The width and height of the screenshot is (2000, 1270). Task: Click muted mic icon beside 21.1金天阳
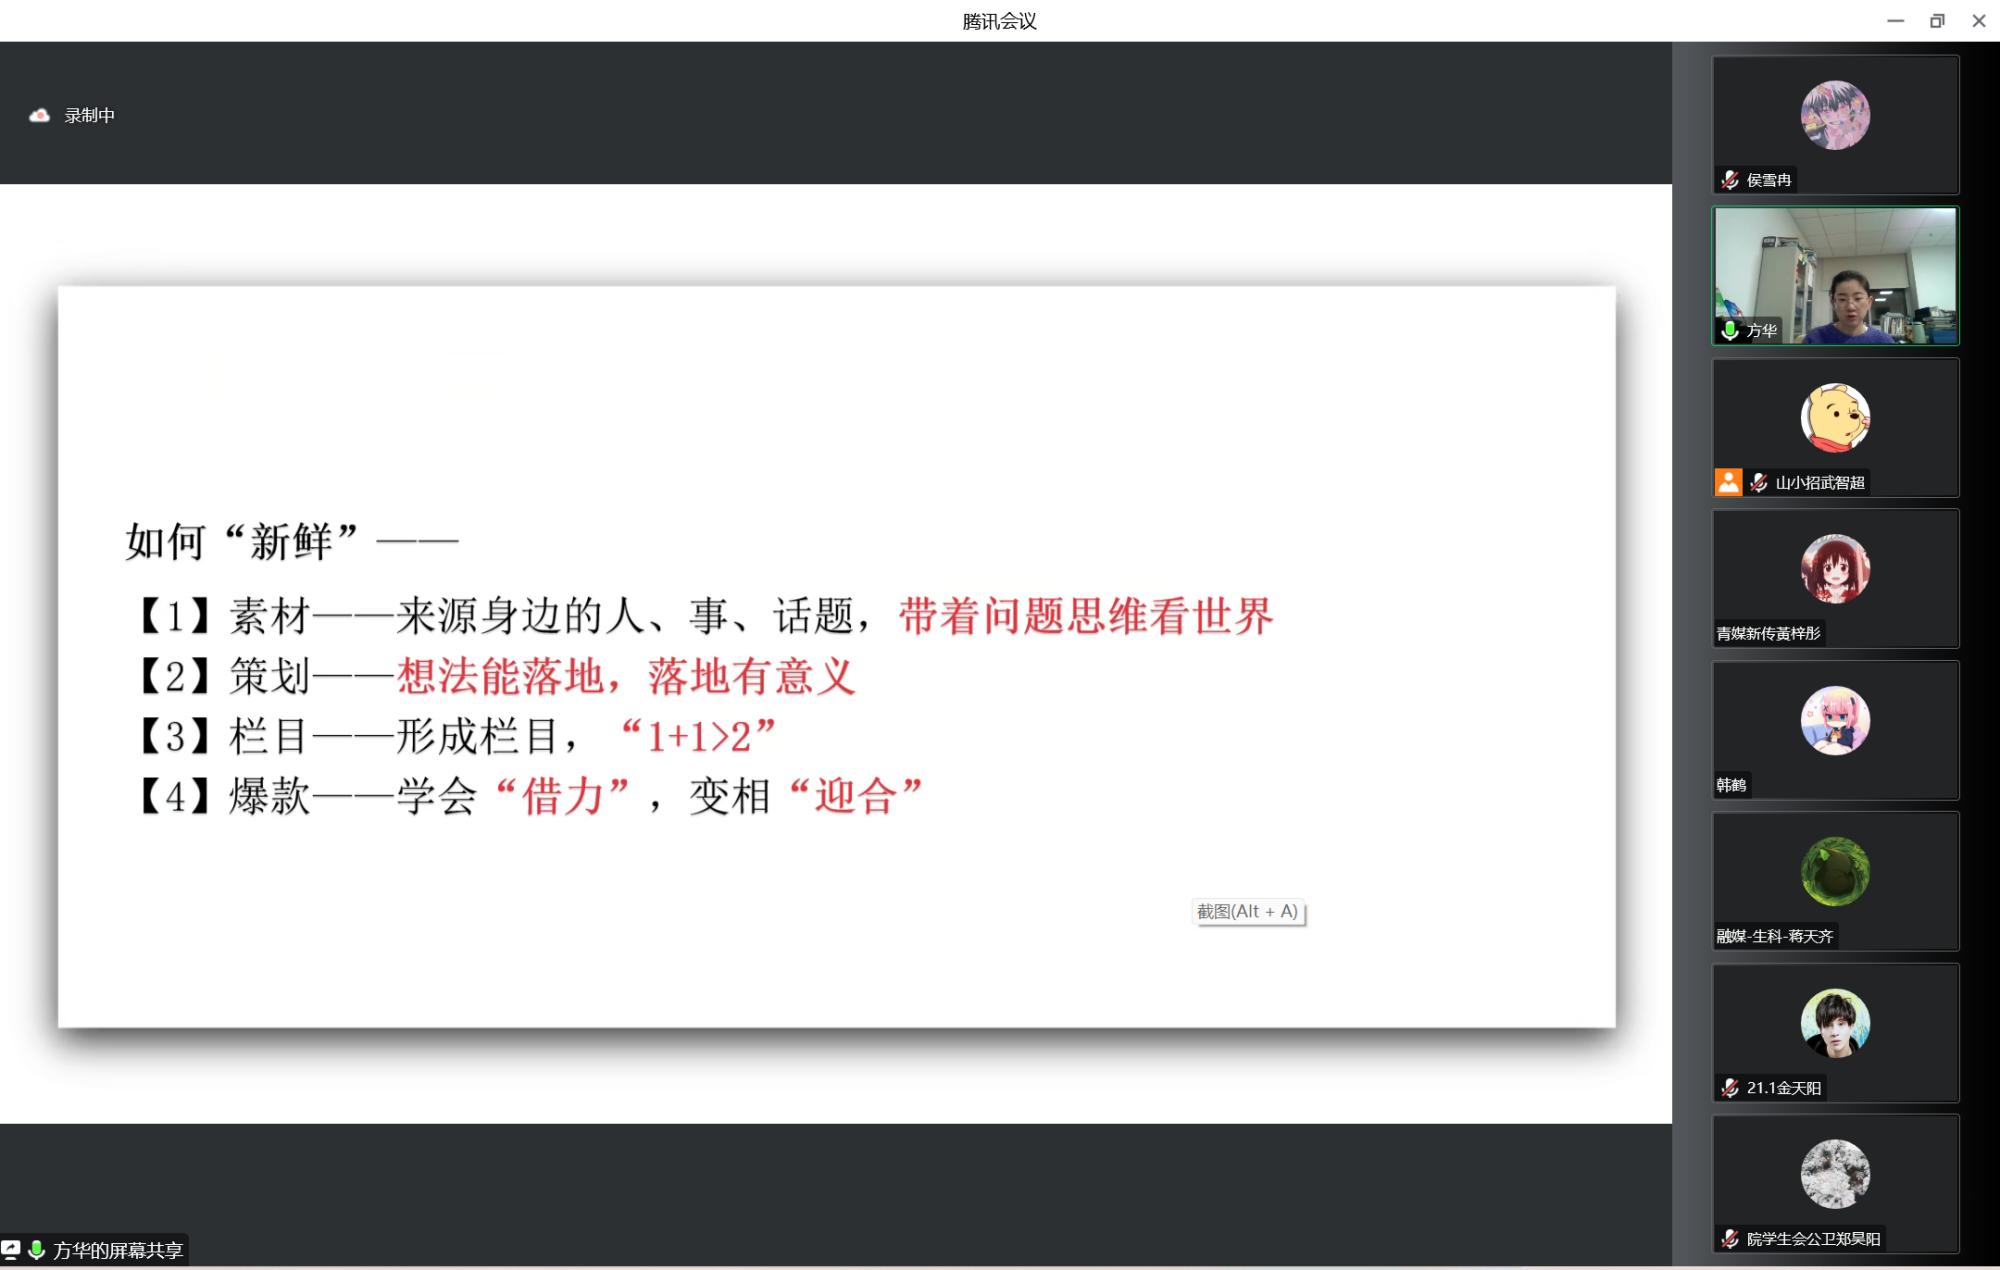coord(1730,1087)
